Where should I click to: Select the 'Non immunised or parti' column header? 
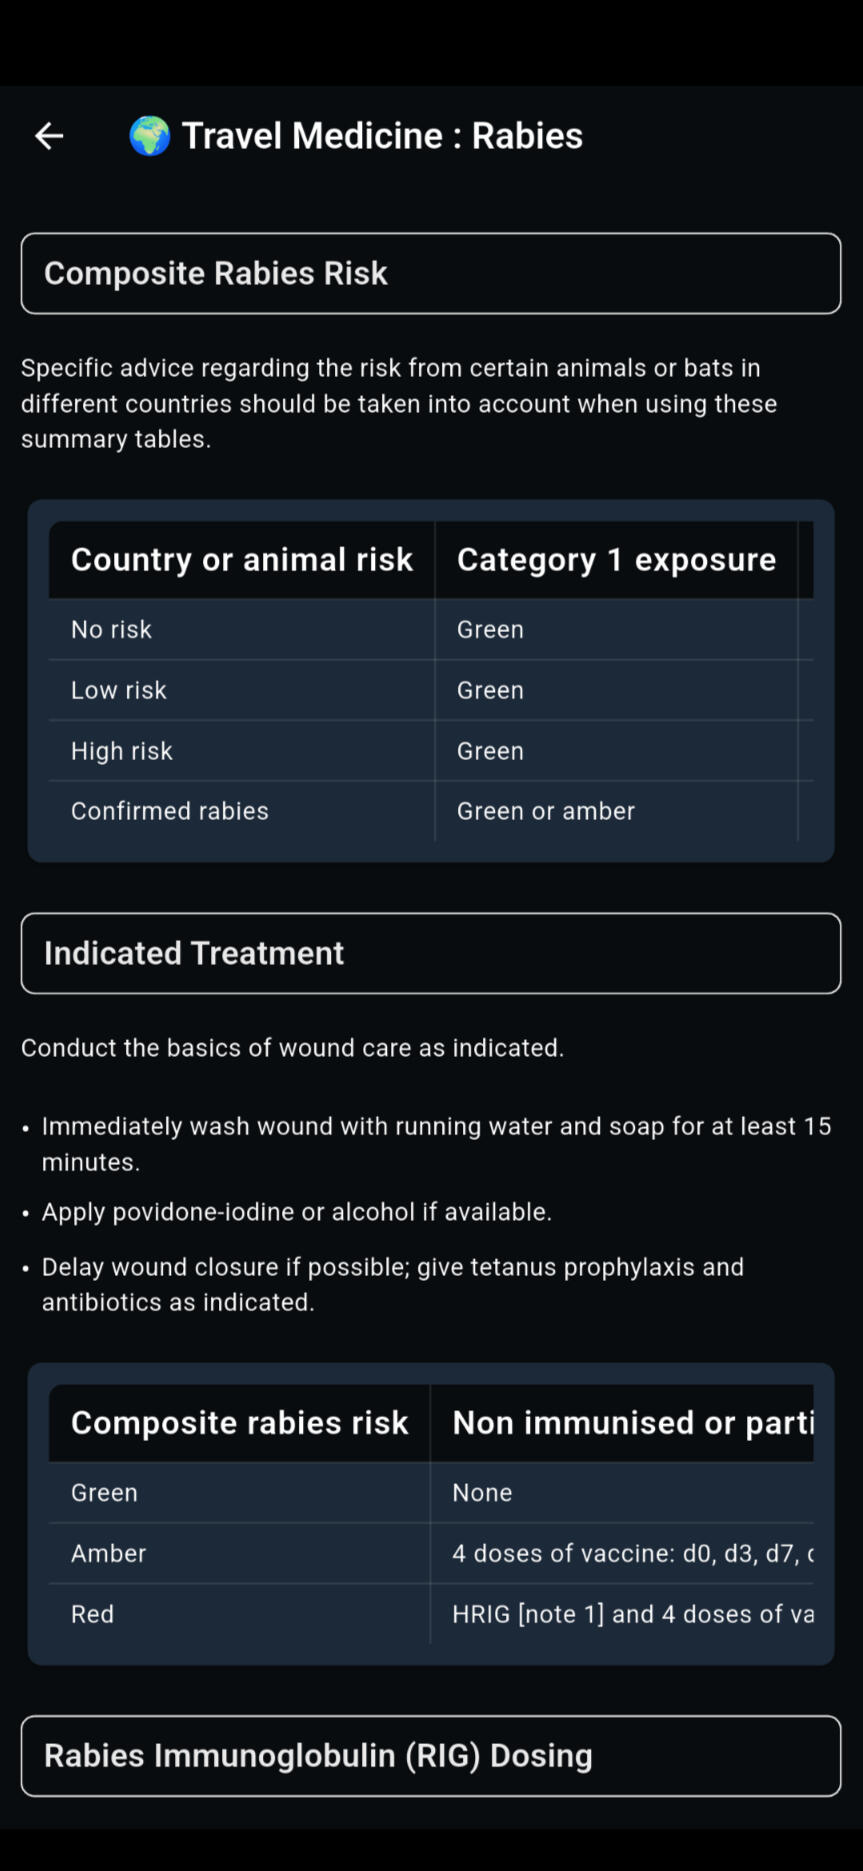632,1423
